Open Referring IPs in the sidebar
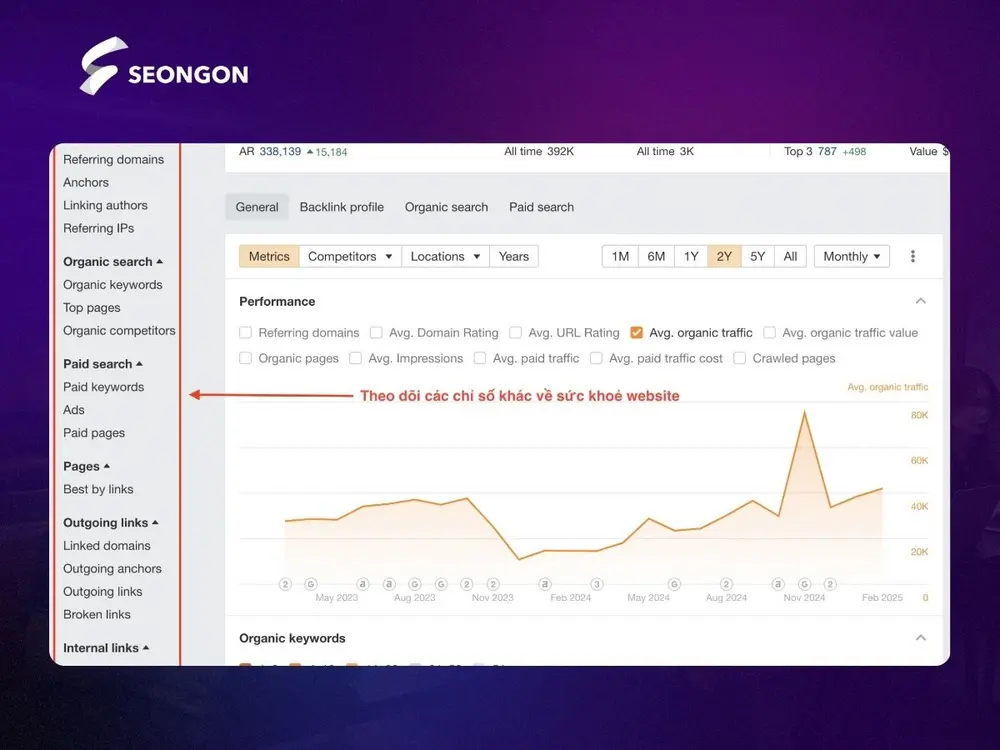Screen dimensions: 1000x750 (x=99, y=228)
